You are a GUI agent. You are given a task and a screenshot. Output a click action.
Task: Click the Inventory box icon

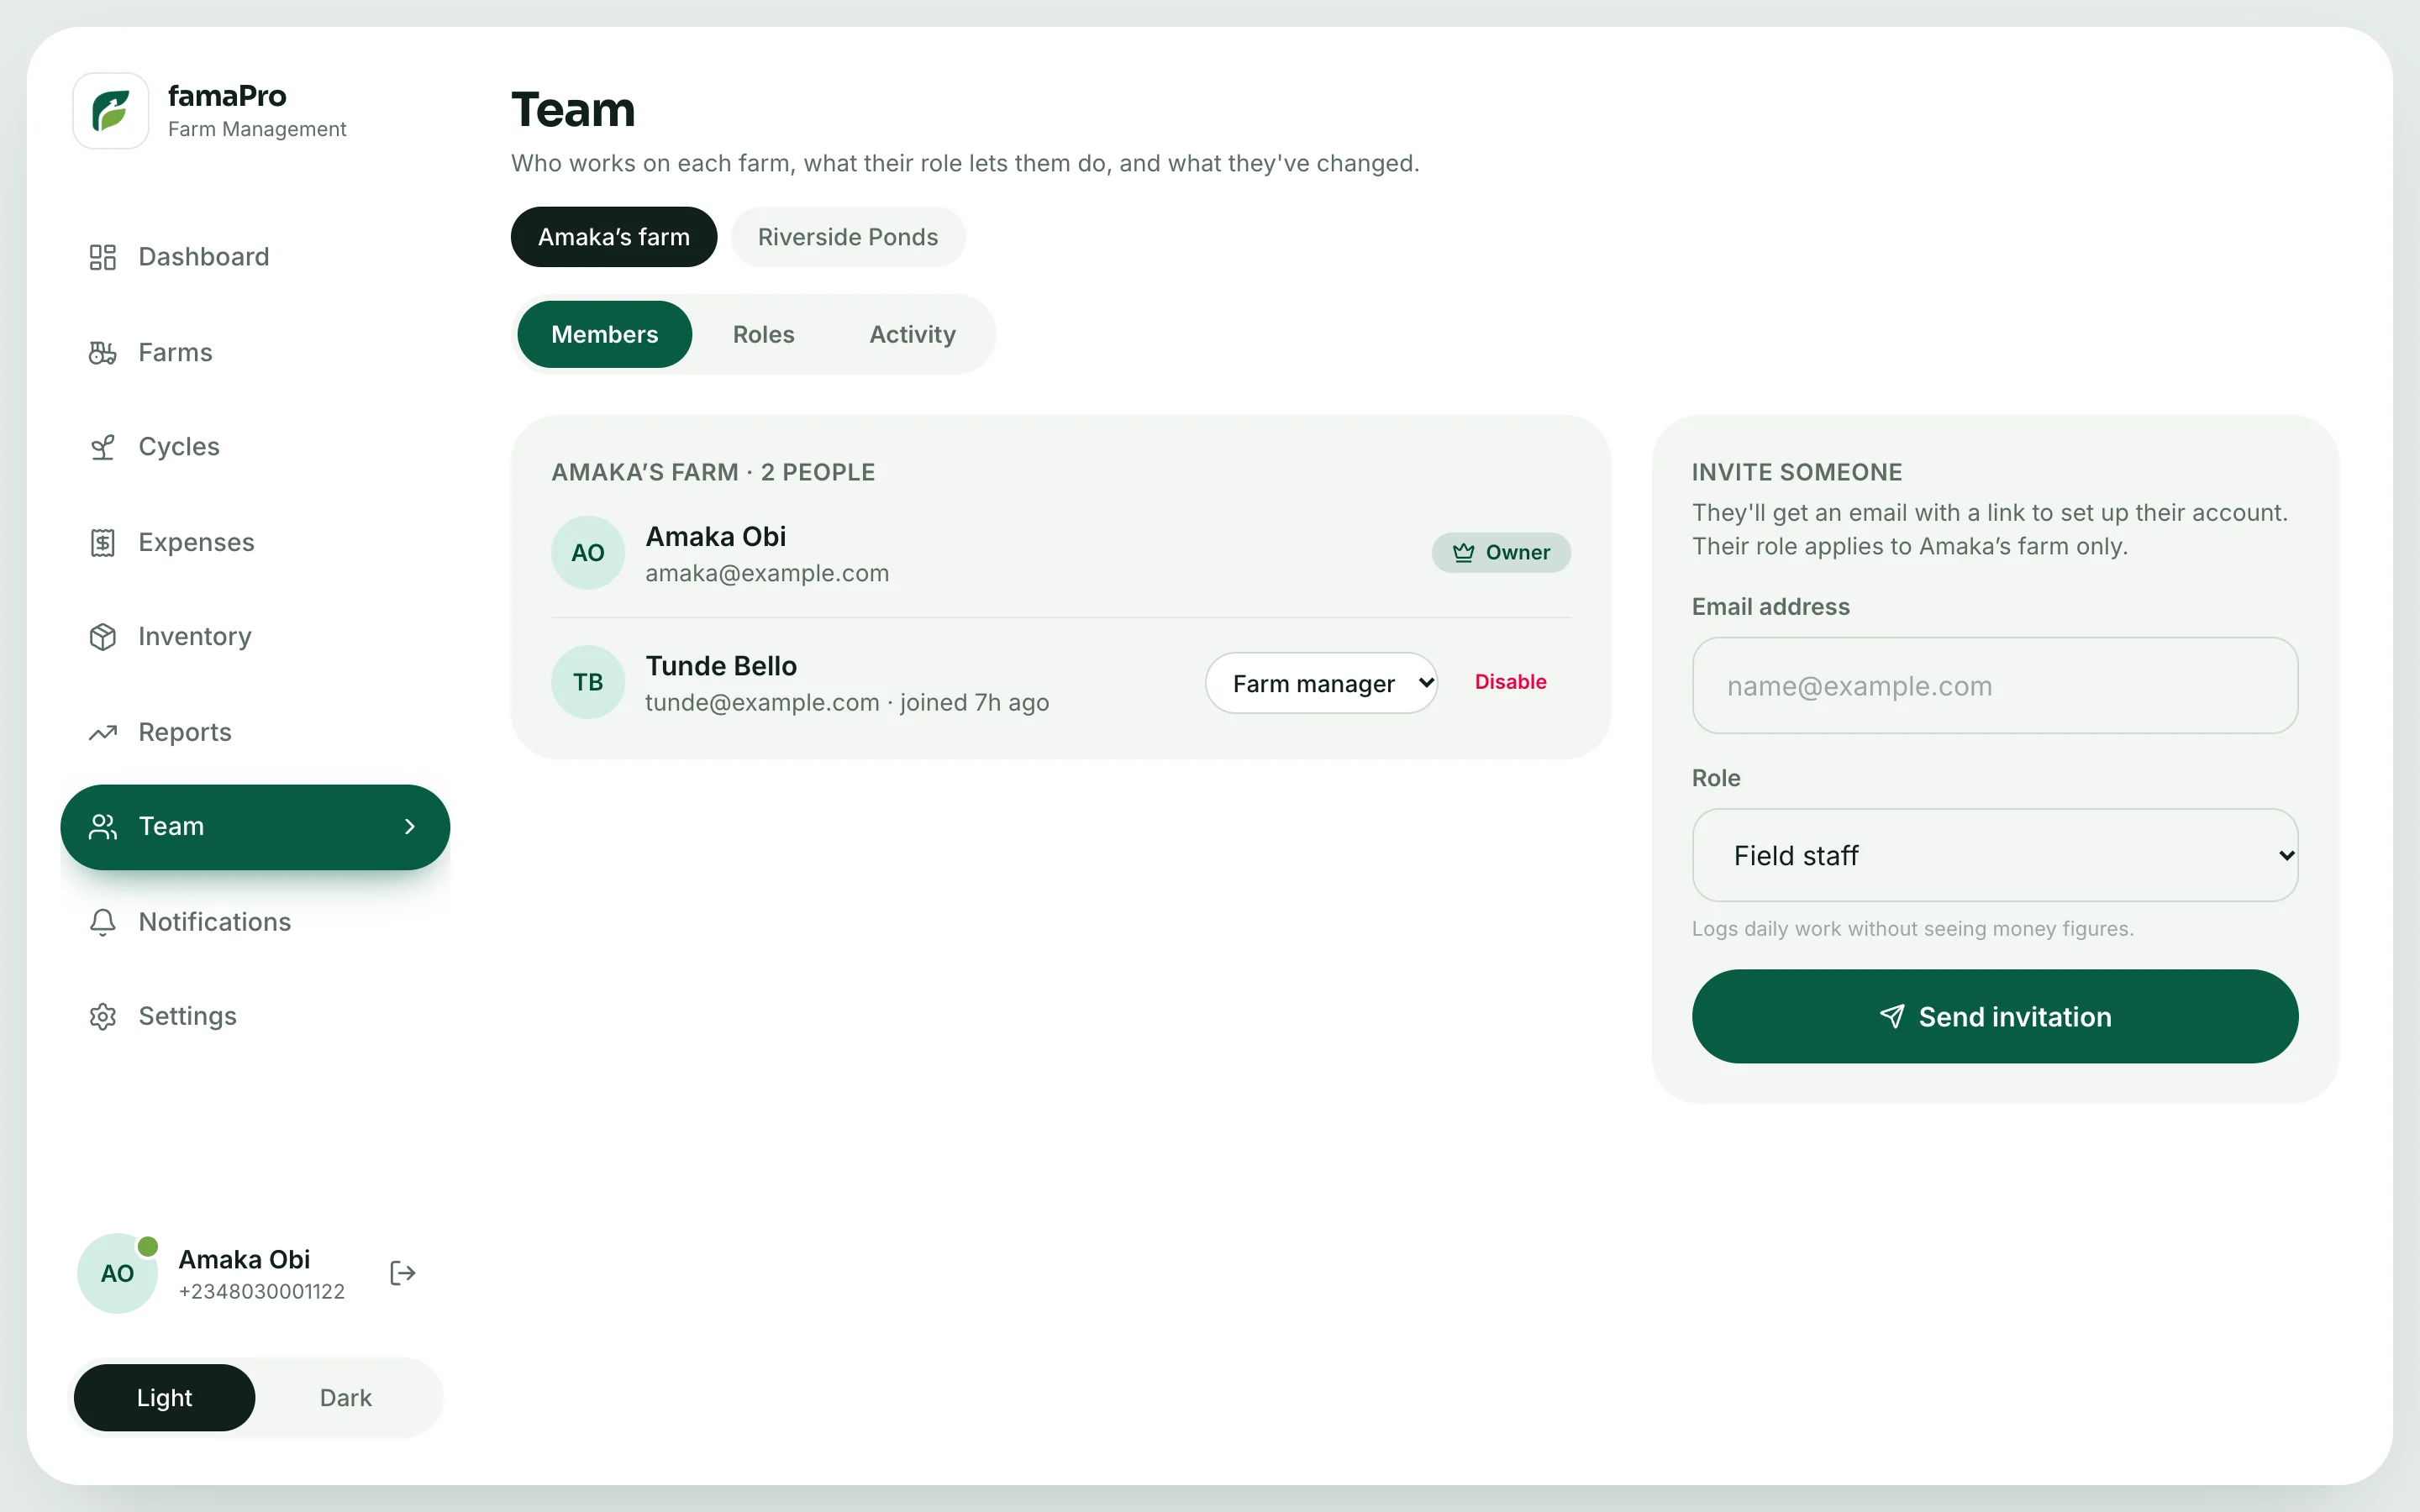click(x=103, y=637)
